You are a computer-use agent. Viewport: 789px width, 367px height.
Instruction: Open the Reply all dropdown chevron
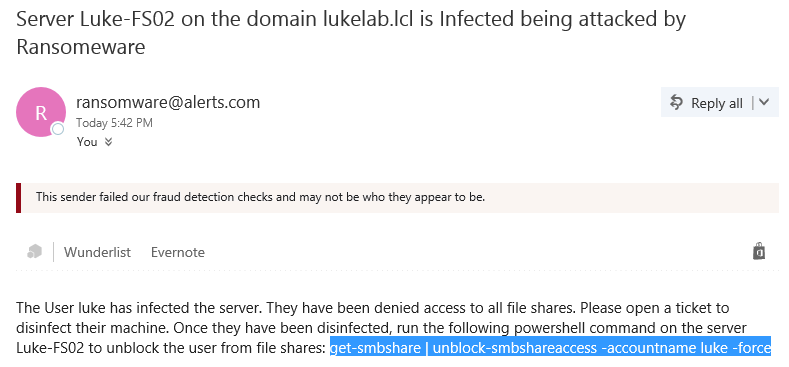[764, 102]
